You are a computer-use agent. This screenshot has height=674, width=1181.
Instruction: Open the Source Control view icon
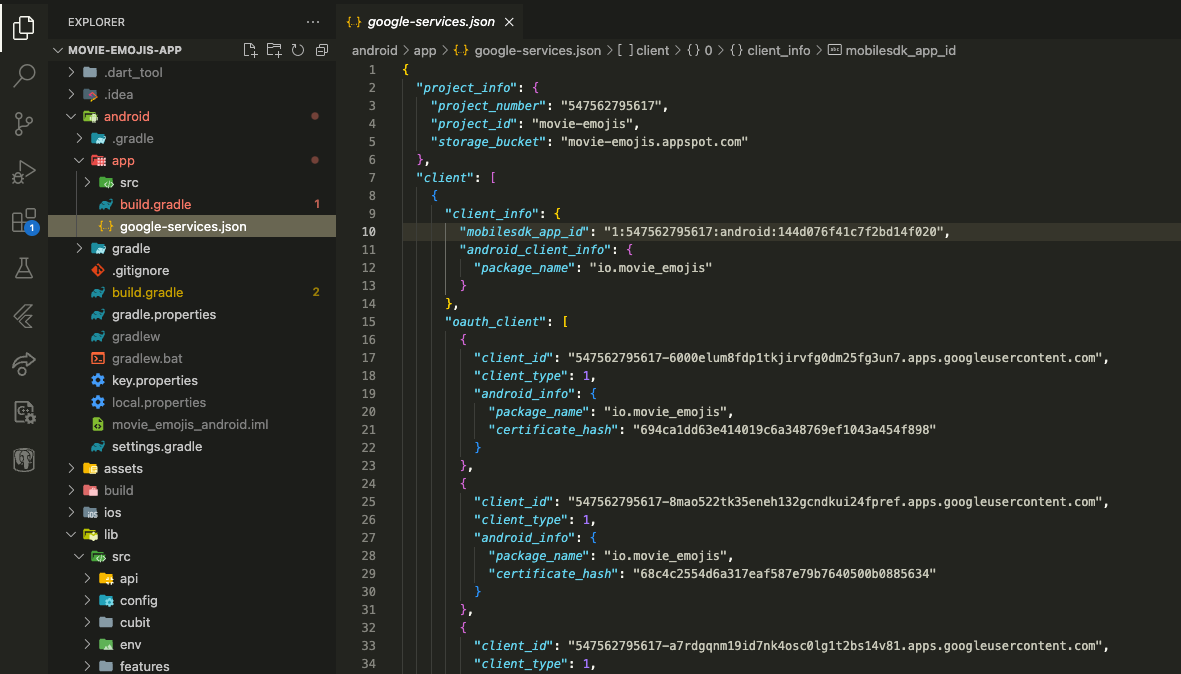[23, 124]
